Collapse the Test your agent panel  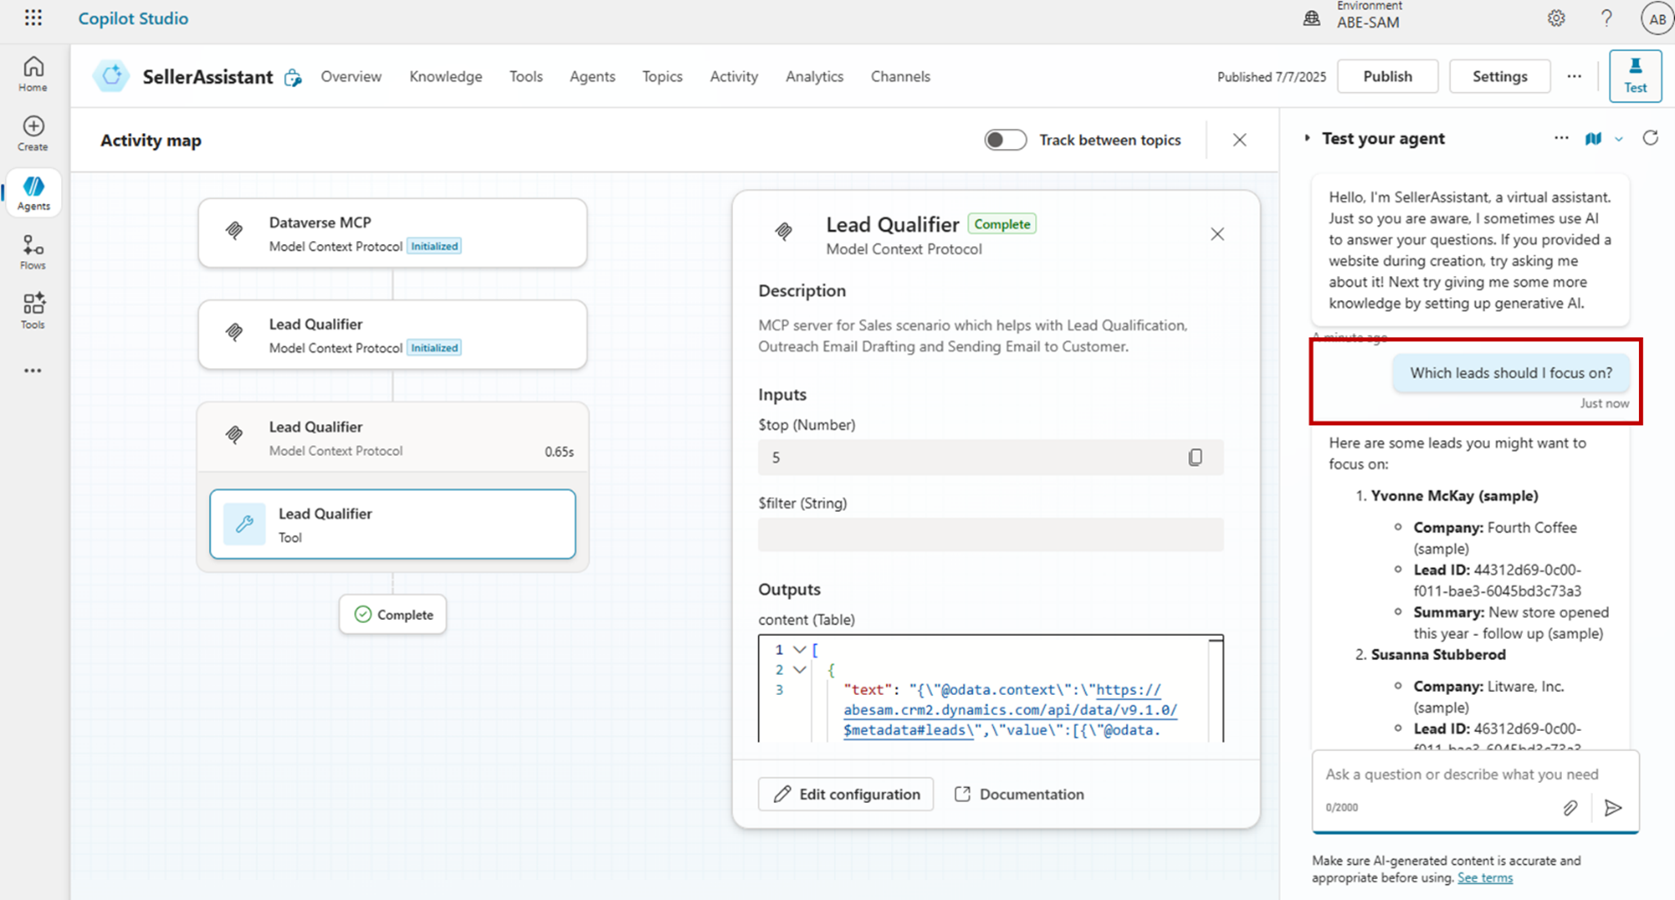[1307, 138]
